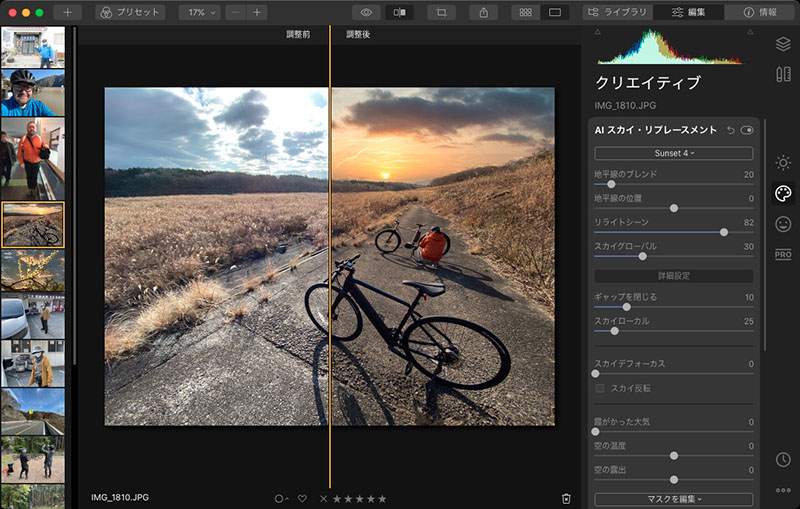Click the share export icon
The image size is (800, 509).
click(484, 12)
